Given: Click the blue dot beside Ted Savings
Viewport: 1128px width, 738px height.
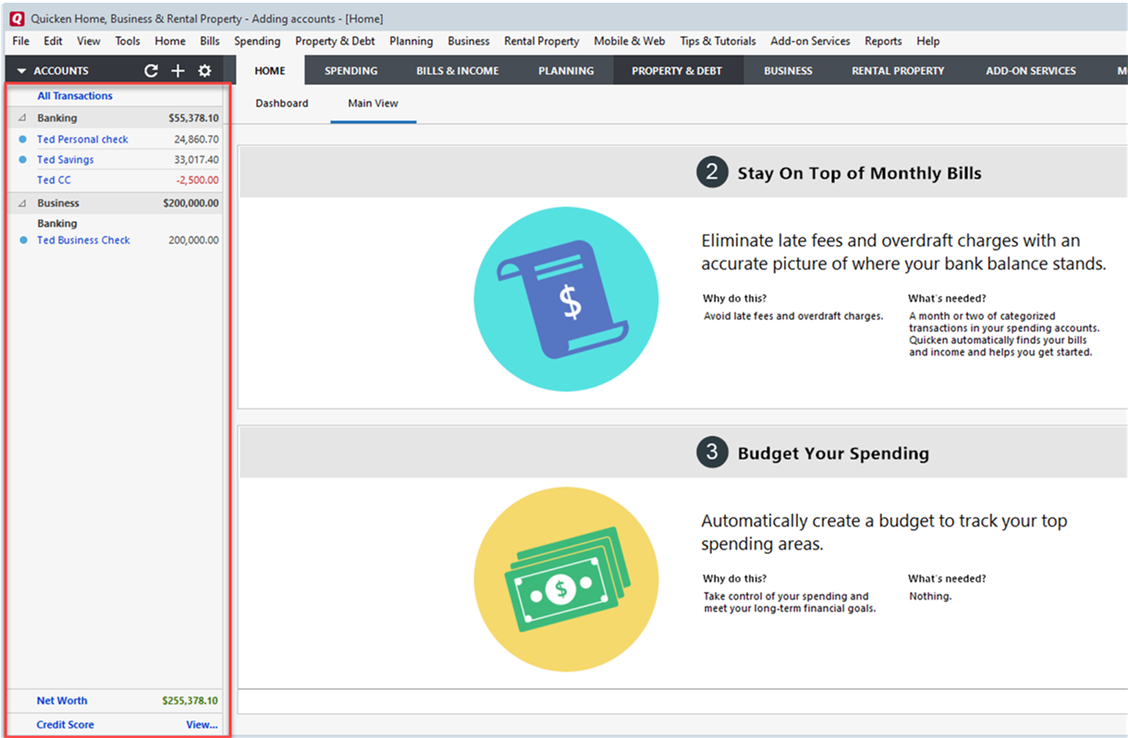Looking at the screenshot, I should pos(22,160).
